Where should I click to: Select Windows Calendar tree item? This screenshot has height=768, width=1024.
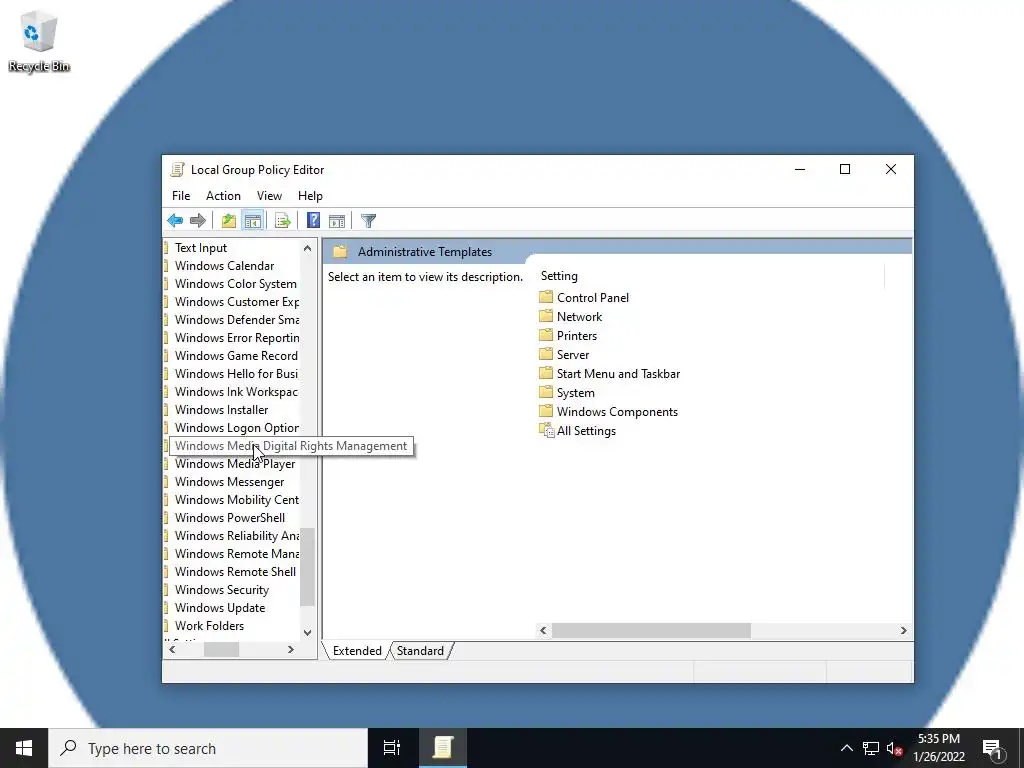click(224, 266)
